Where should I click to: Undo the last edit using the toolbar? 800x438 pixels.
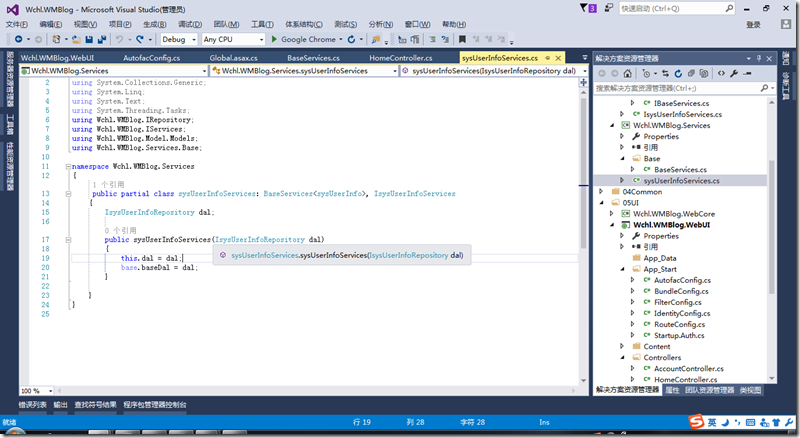[119, 39]
